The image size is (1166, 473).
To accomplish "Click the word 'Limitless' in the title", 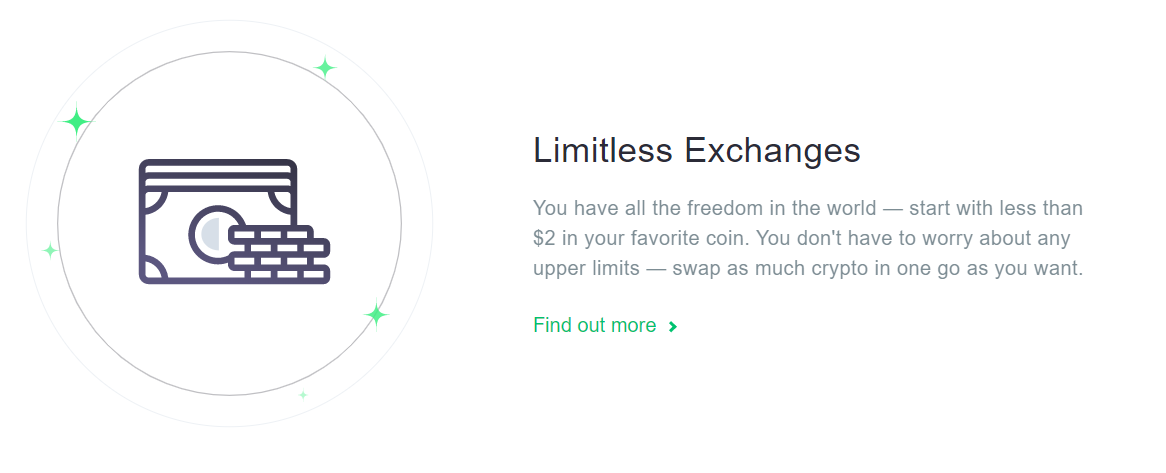I will 603,151.
